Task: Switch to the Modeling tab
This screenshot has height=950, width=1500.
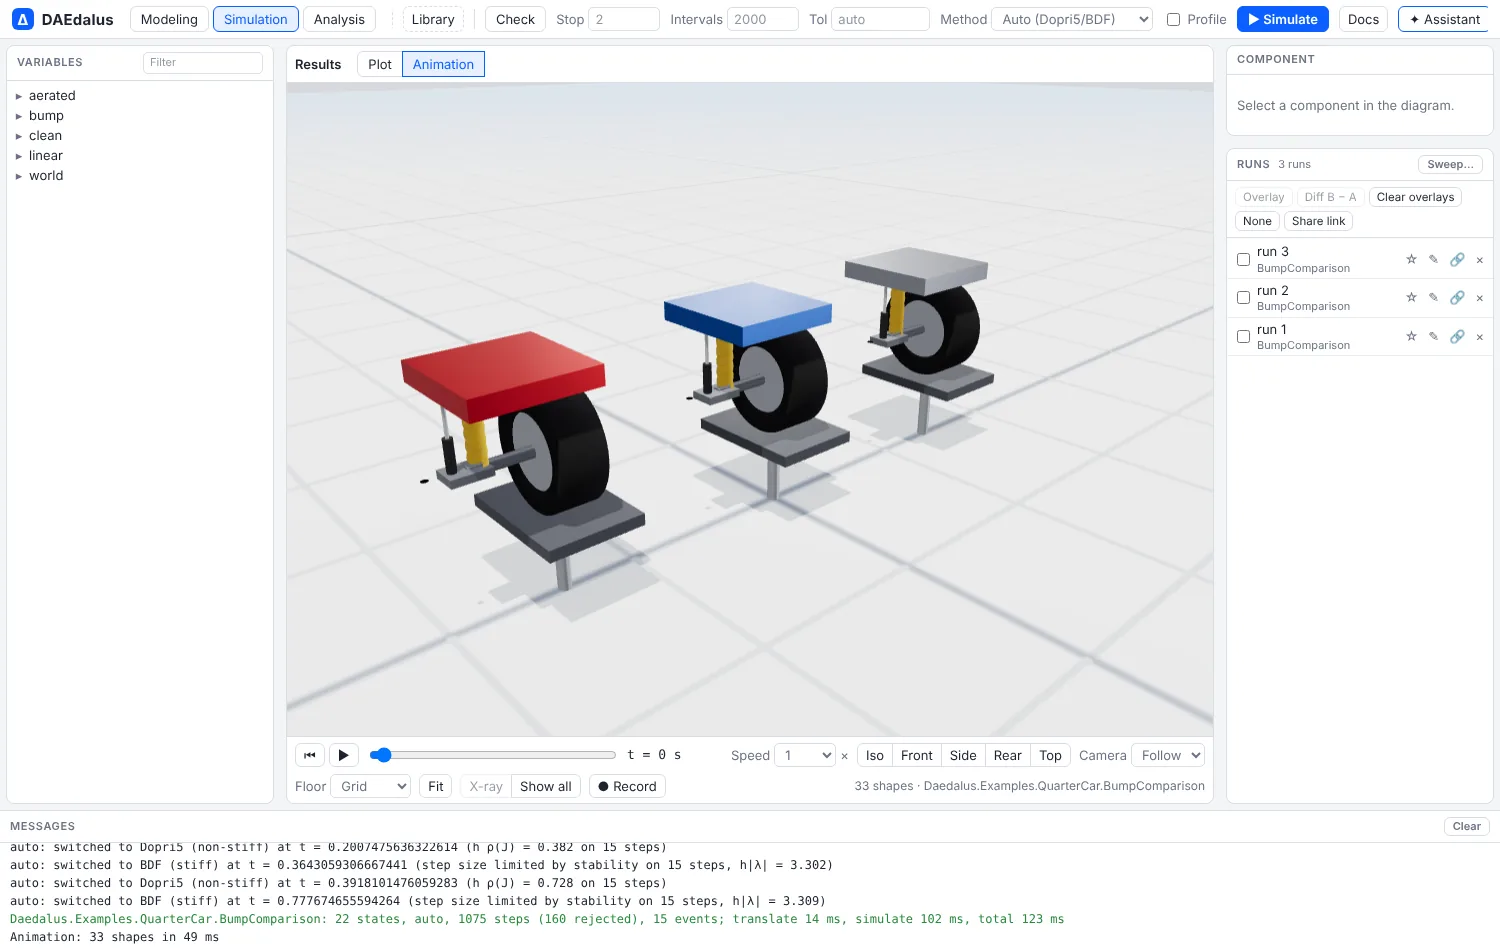Action: 169,19
